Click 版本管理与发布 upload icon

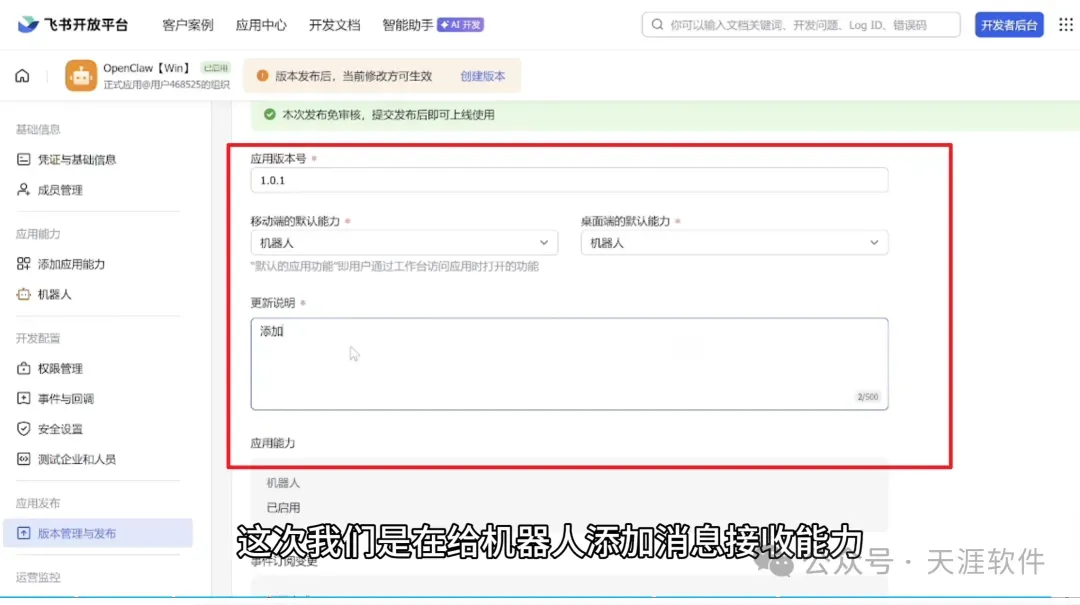click(x=23, y=533)
